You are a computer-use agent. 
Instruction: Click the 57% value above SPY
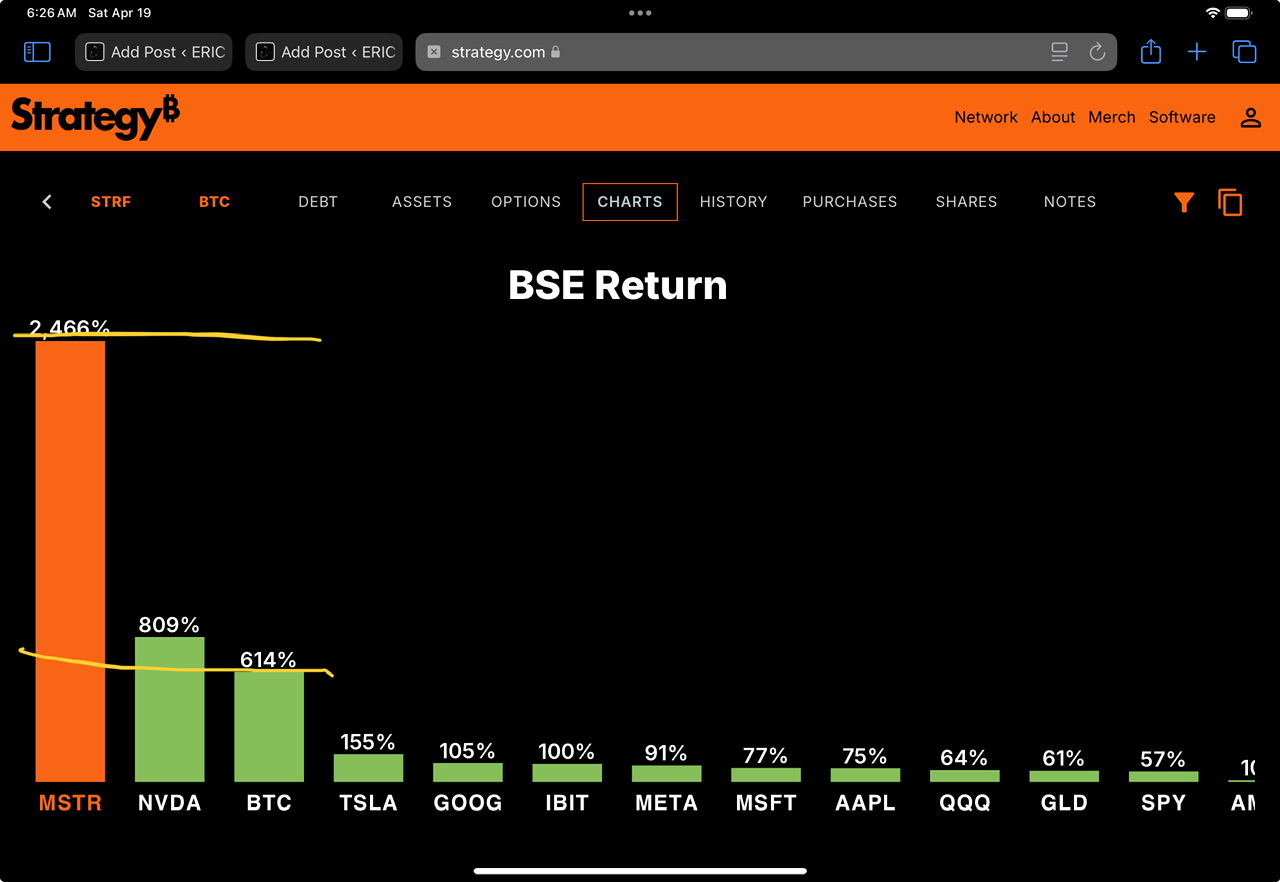pyautogui.click(x=1163, y=760)
